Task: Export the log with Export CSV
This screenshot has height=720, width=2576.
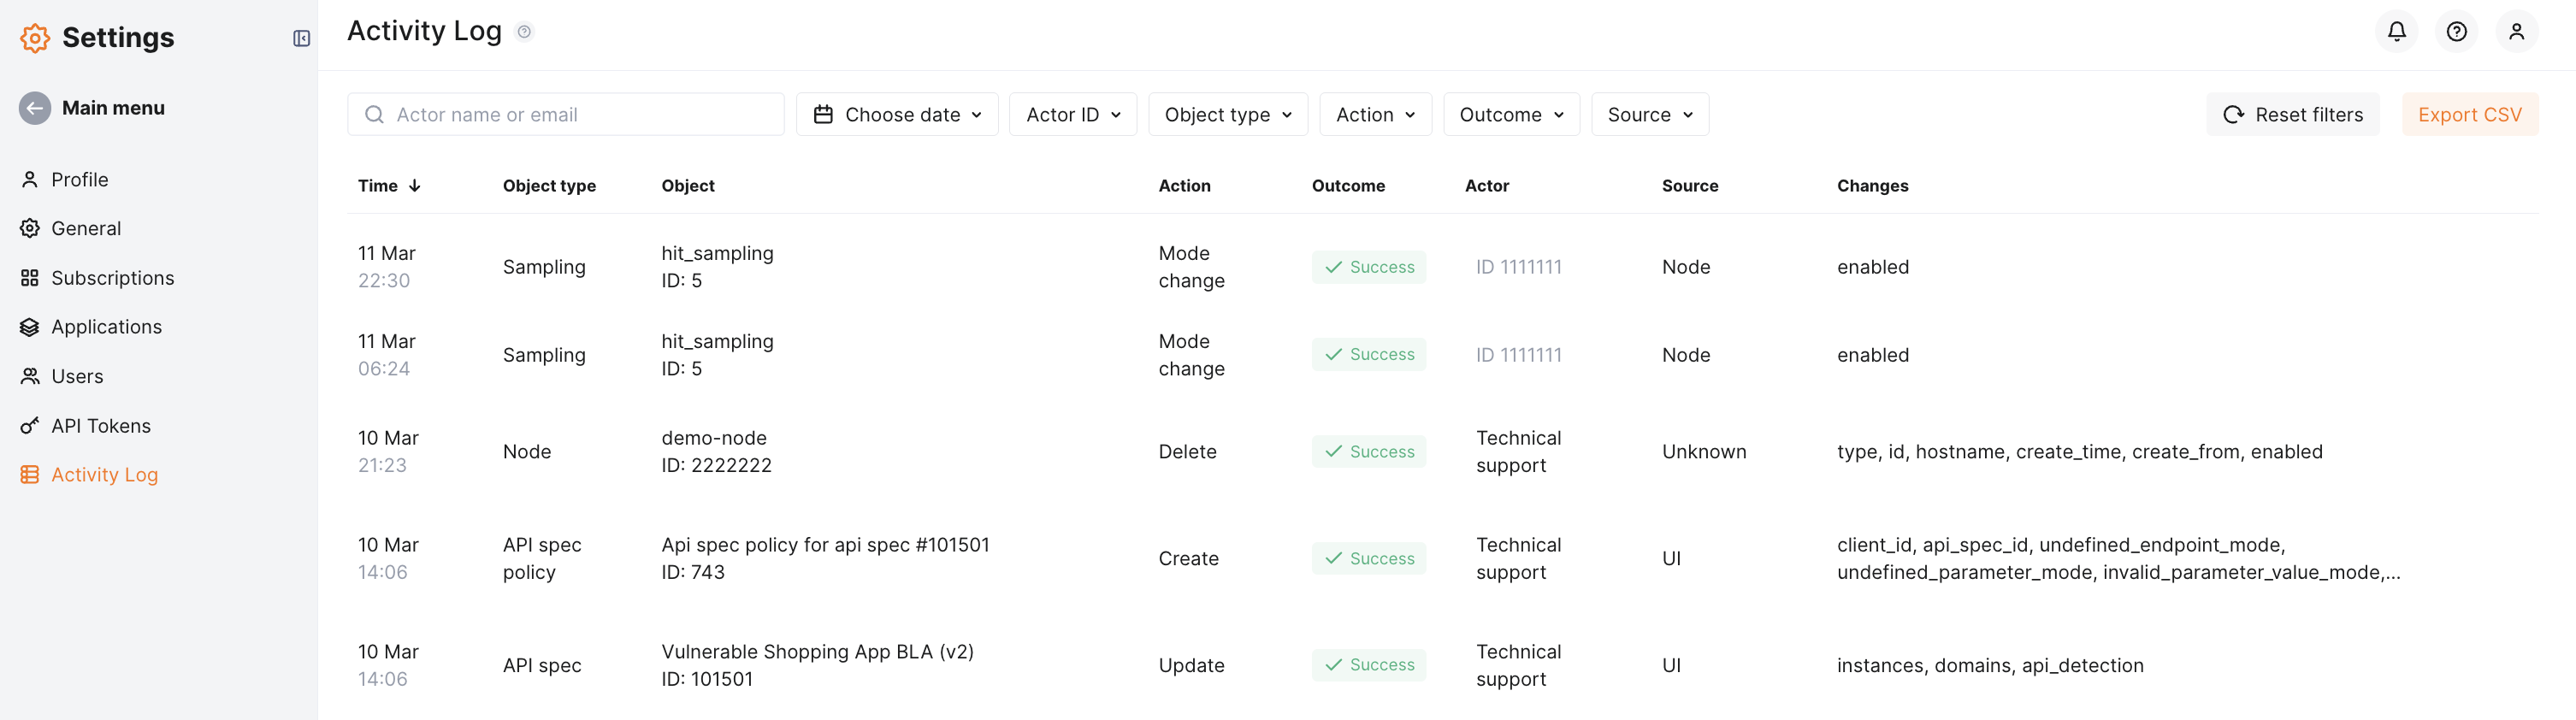Action: point(2469,115)
